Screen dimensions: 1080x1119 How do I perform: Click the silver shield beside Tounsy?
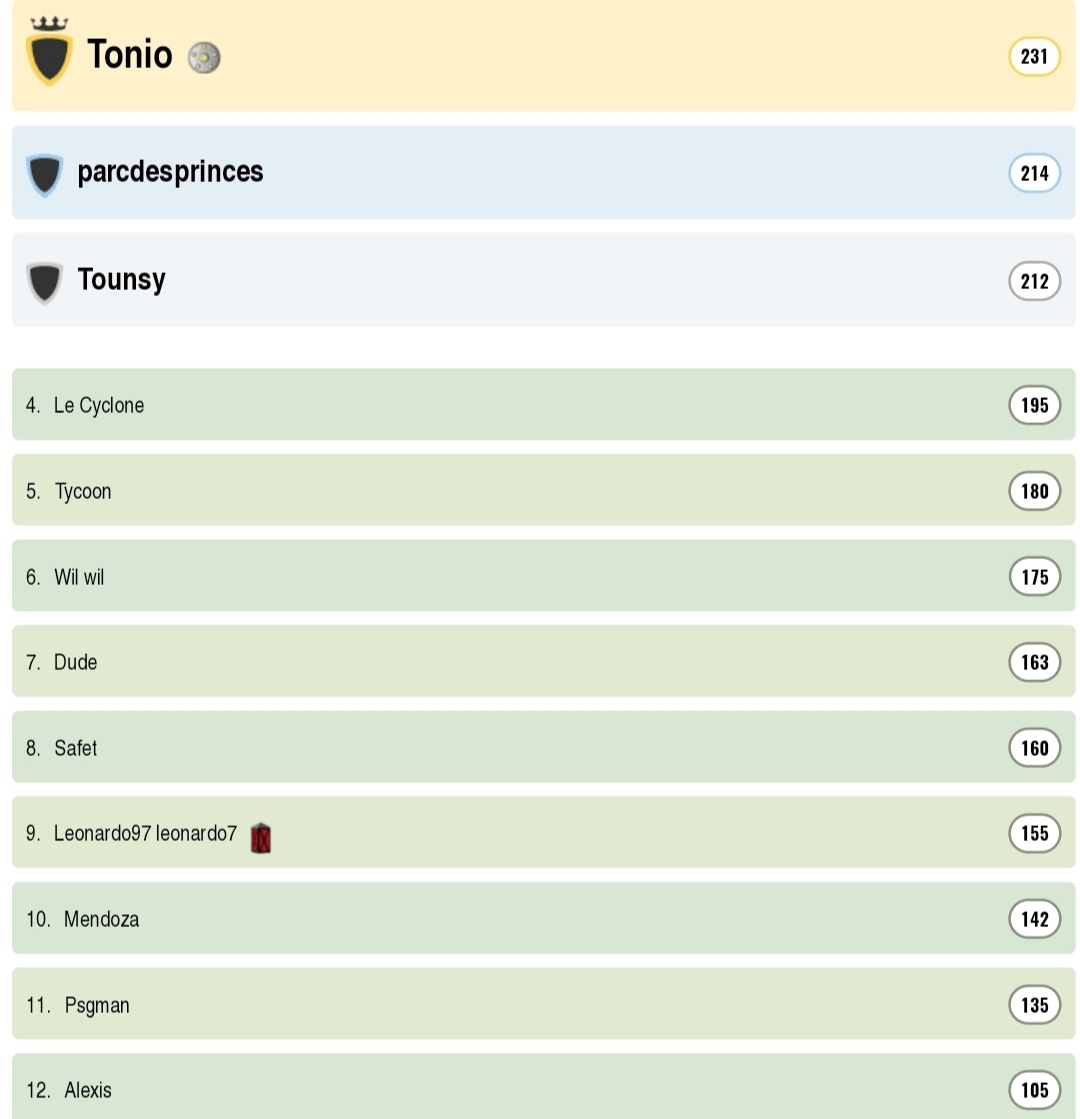[44, 283]
